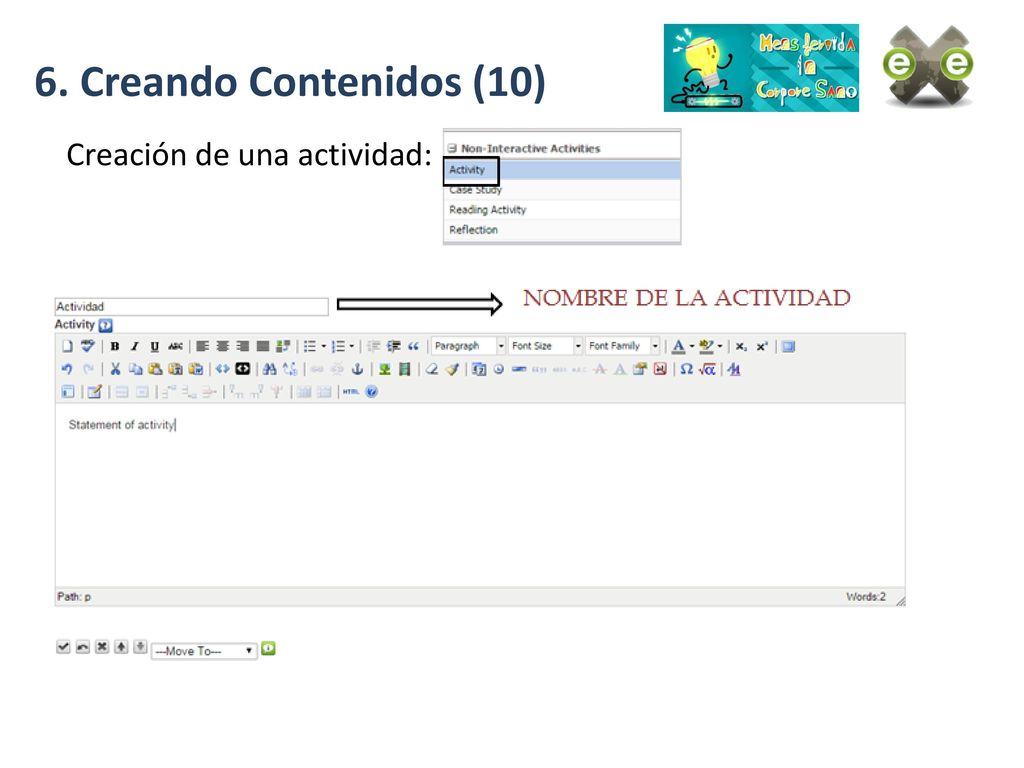Insert special character Omega
1024x768 pixels.
[686, 369]
